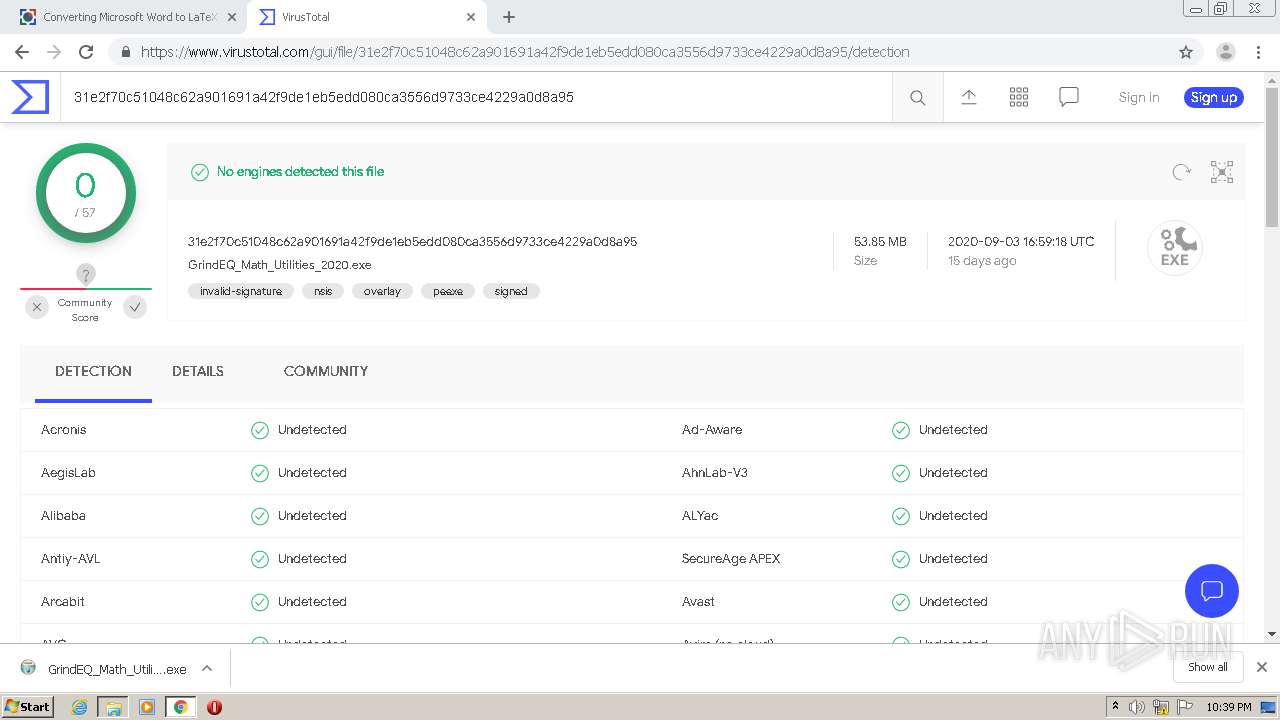Click the search magnifier icon
This screenshot has width=1280, height=720.
917,97
